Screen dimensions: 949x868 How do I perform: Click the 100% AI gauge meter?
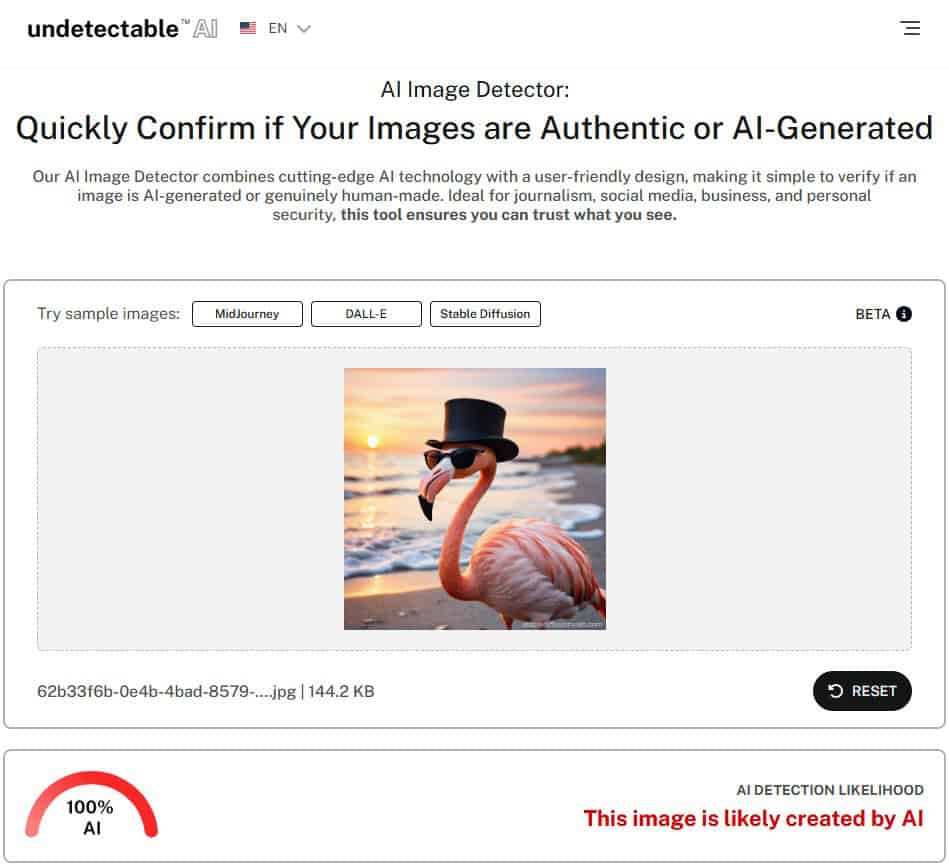tap(91, 806)
